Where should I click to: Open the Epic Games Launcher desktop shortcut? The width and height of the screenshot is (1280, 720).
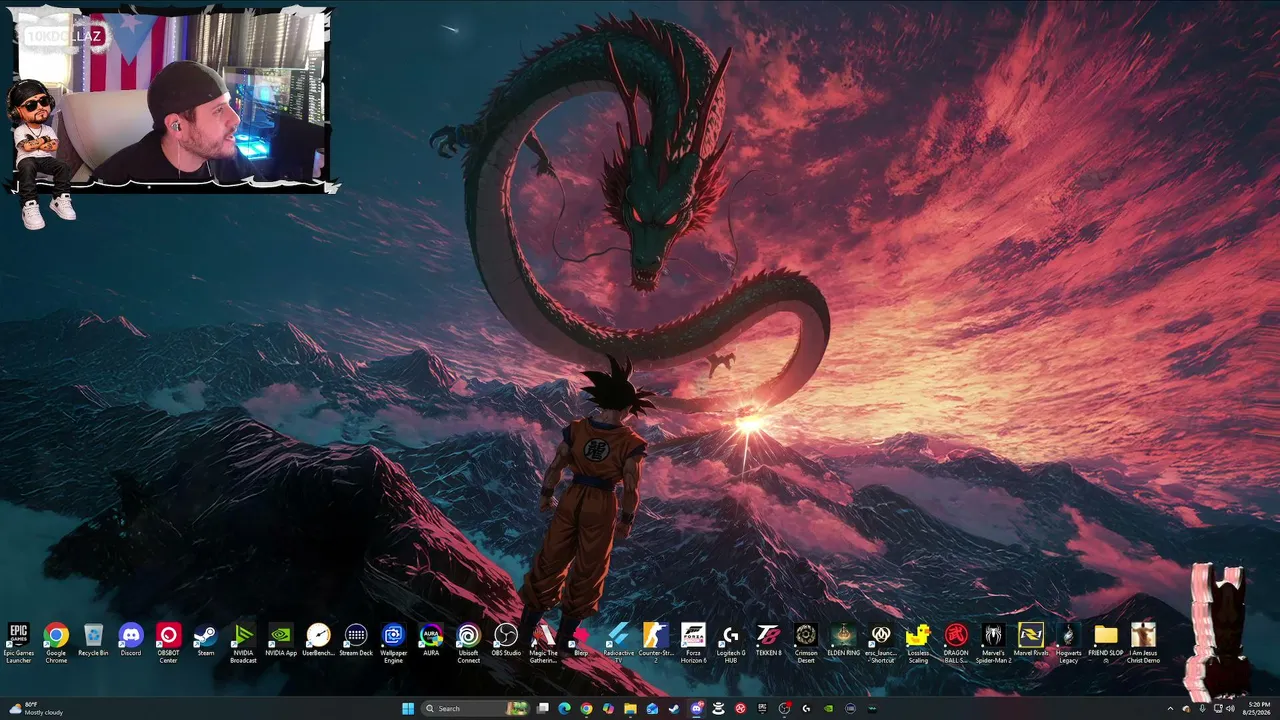(x=18, y=642)
